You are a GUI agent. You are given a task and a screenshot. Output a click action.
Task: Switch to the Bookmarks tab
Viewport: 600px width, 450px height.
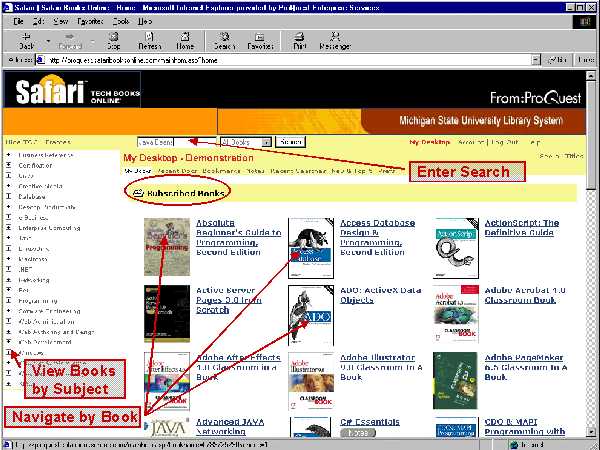coord(222,171)
